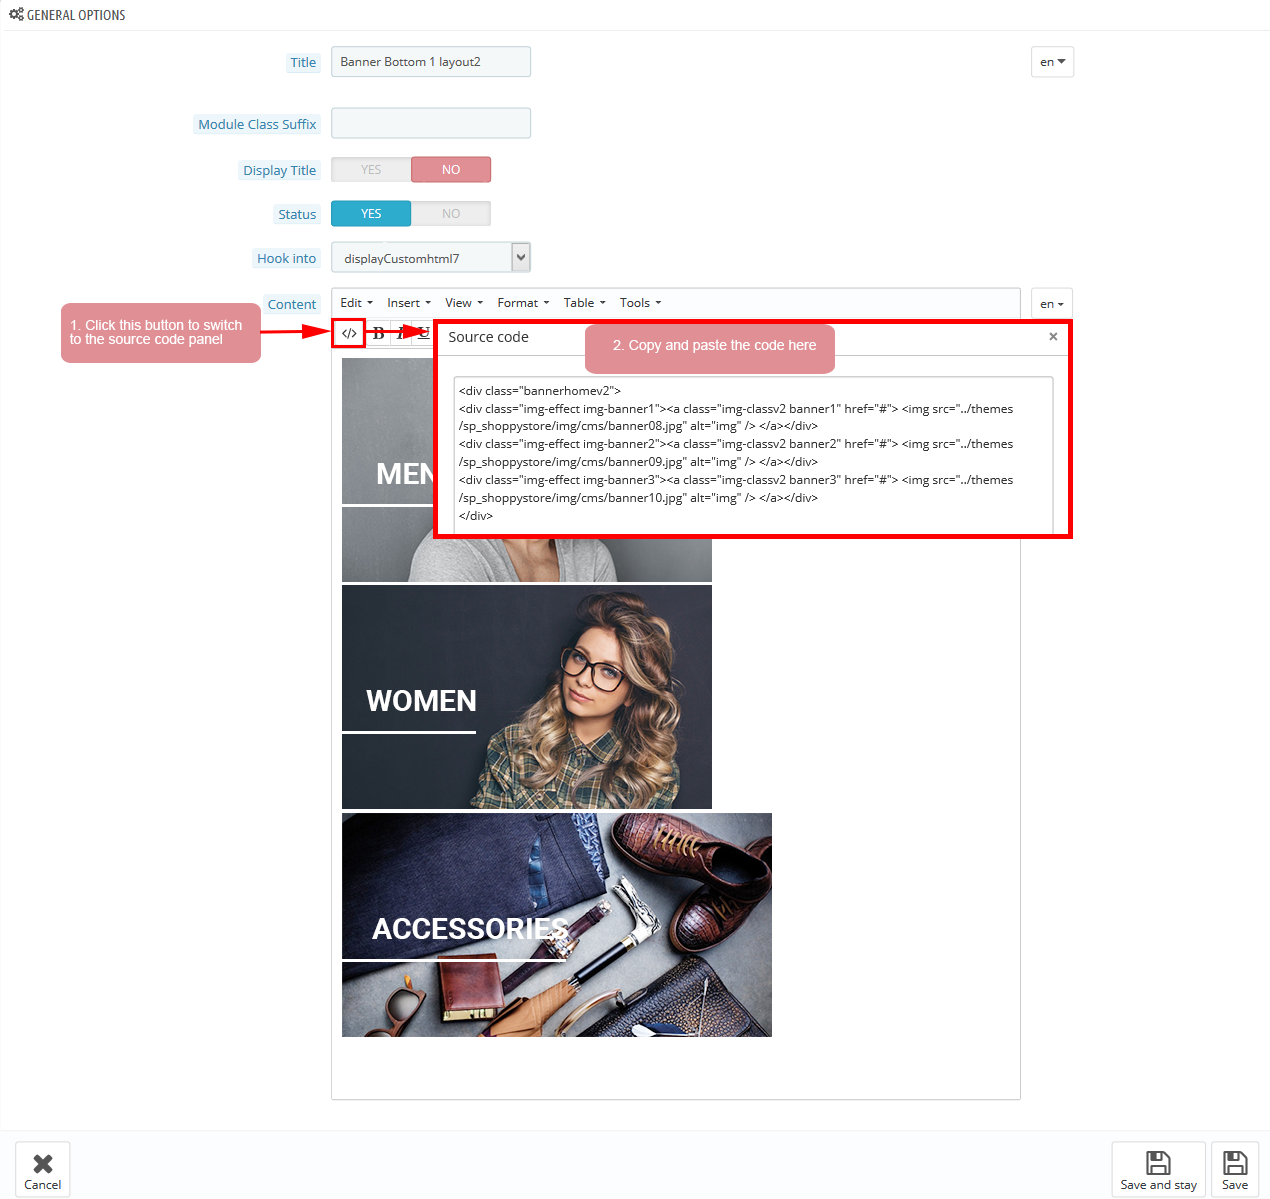Toggle bold formatting in content editor

coord(378,334)
